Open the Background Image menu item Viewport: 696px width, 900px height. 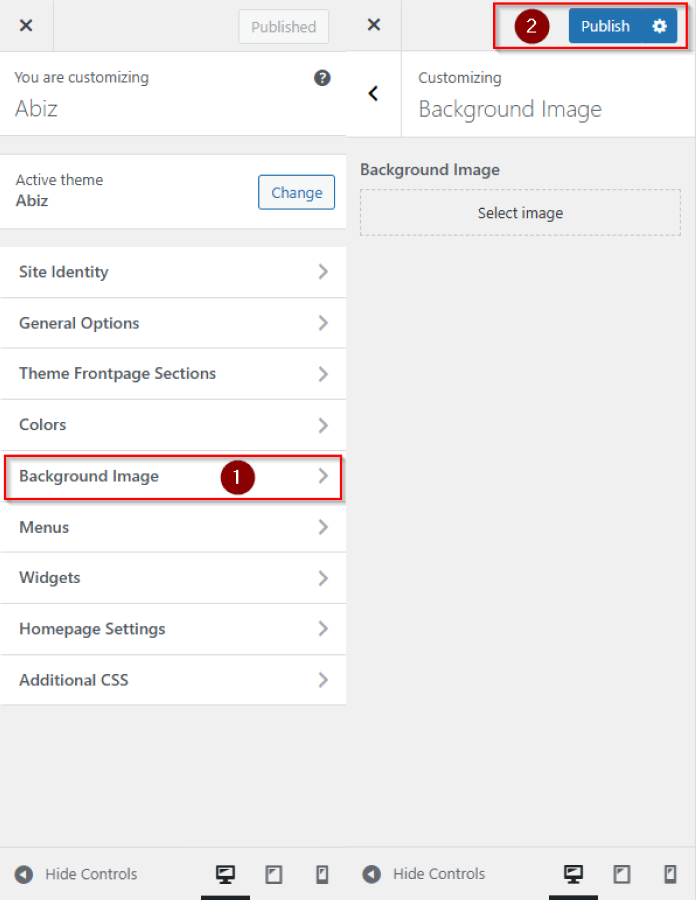tap(173, 477)
